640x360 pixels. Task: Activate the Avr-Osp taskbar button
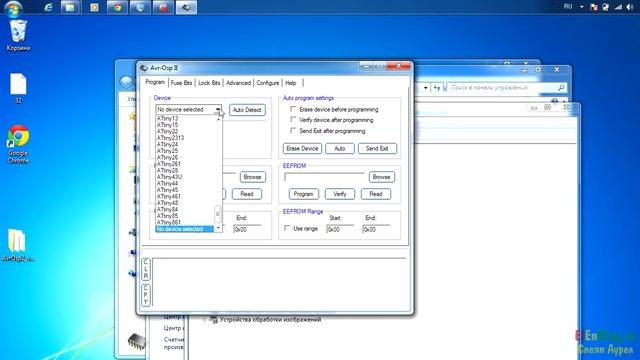(x=187, y=7)
